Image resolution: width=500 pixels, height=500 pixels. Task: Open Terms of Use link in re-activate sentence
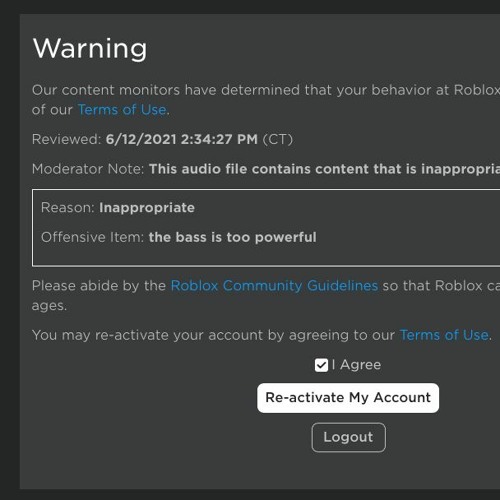click(x=444, y=335)
